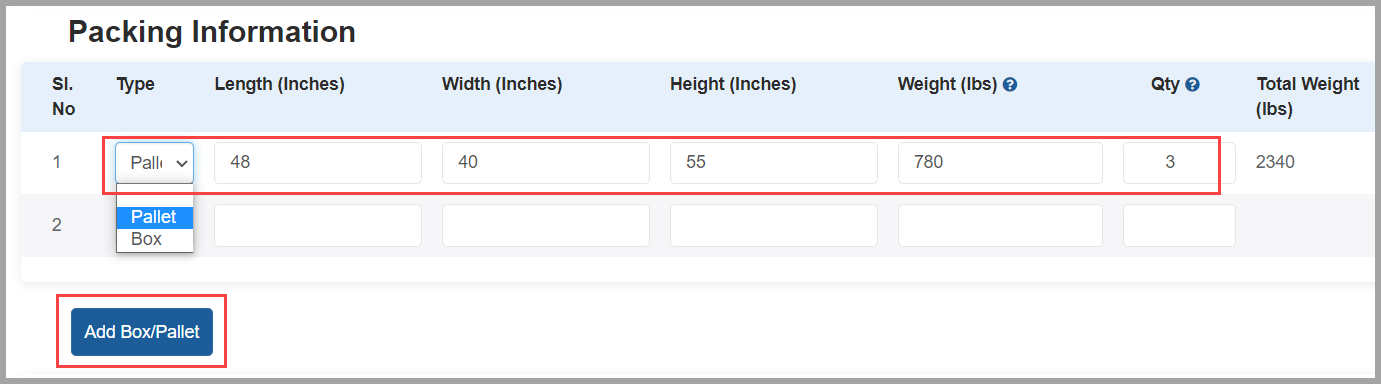This screenshot has height=384, width=1381.
Task: Click the Total Weight (lbs) column header
Action: pyautogui.click(x=1308, y=96)
